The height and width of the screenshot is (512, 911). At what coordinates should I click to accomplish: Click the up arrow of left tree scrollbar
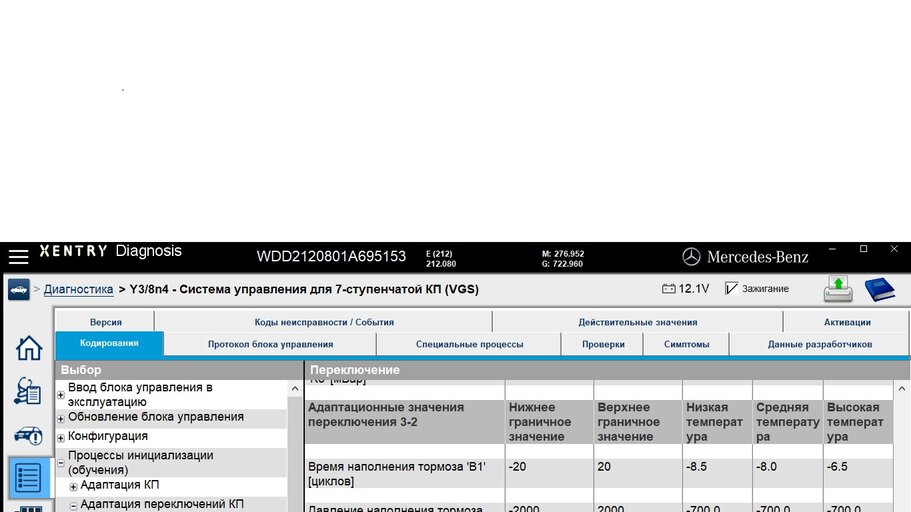pos(295,389)
